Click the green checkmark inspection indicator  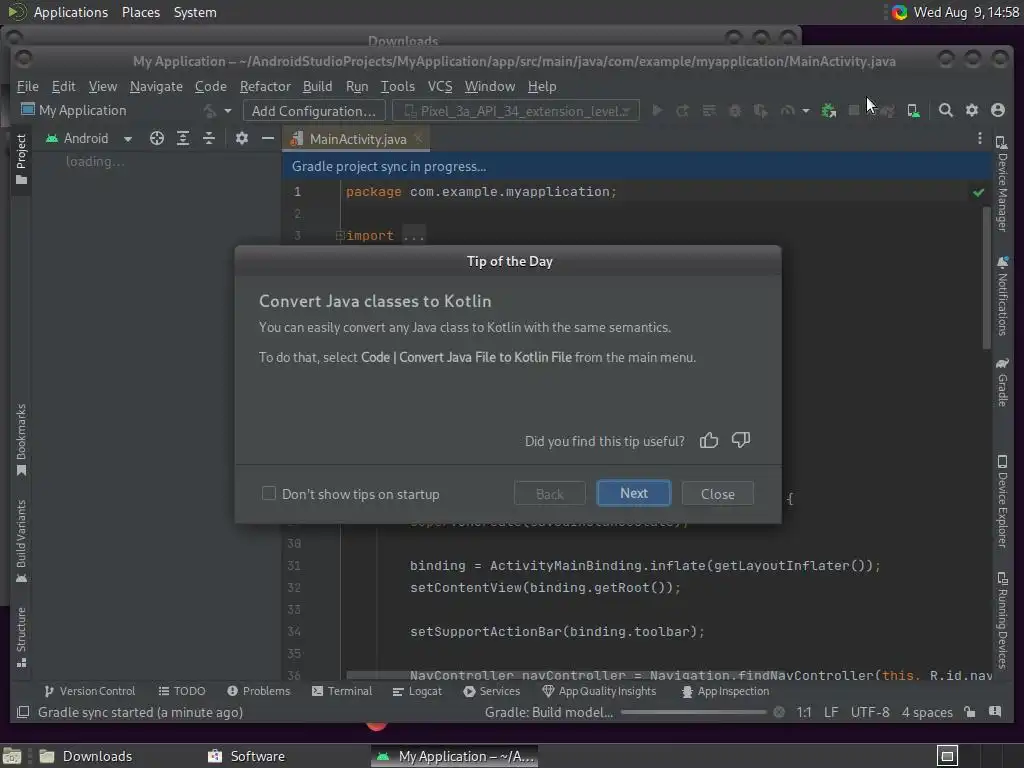(x=978, y=192)
